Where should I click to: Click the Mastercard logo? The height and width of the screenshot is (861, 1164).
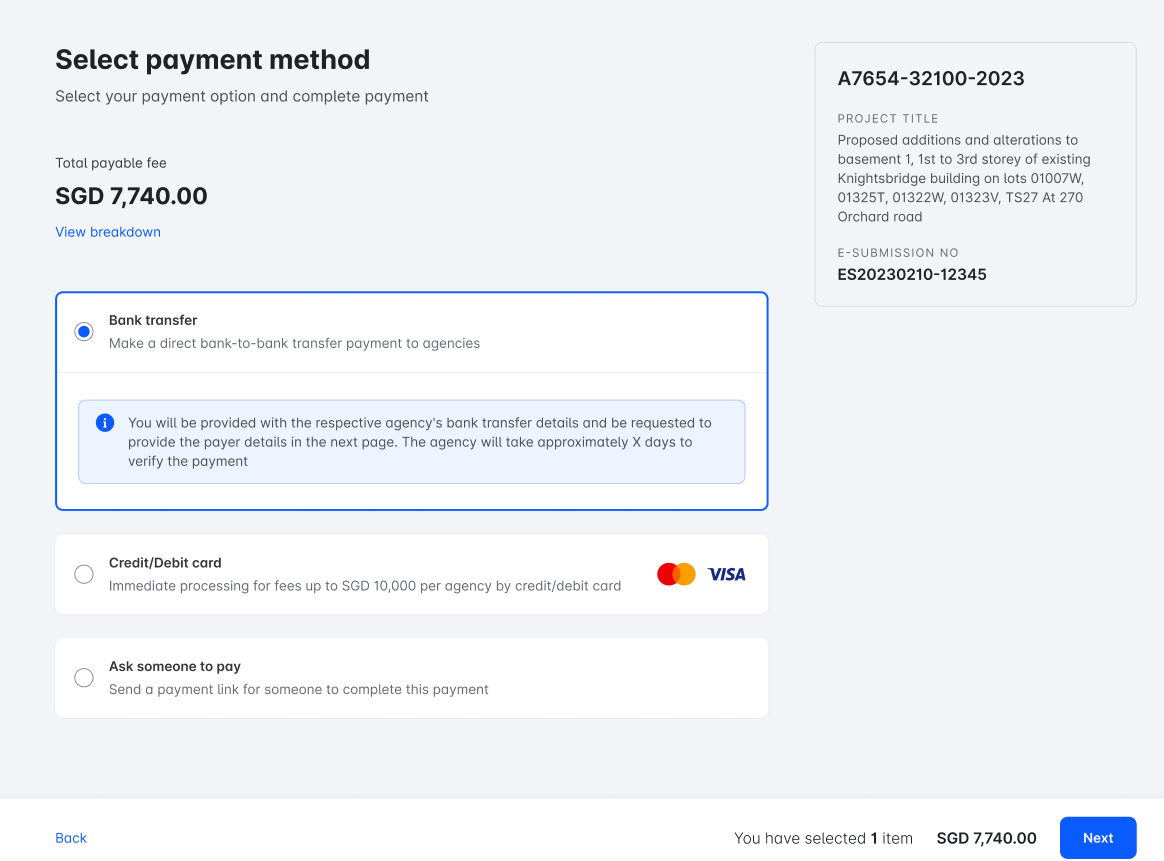pos(676,574)
